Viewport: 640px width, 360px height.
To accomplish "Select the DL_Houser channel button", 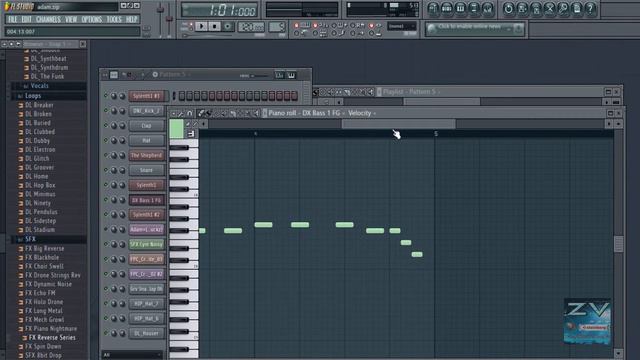I will tap(146, 333).
